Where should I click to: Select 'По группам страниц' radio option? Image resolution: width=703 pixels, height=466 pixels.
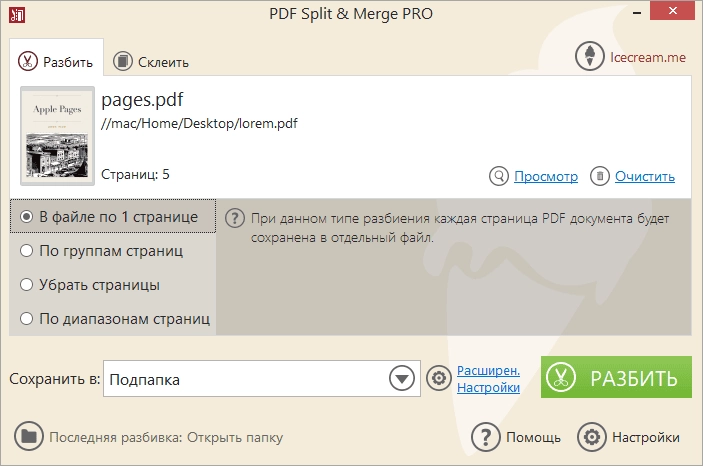[102, 251]
